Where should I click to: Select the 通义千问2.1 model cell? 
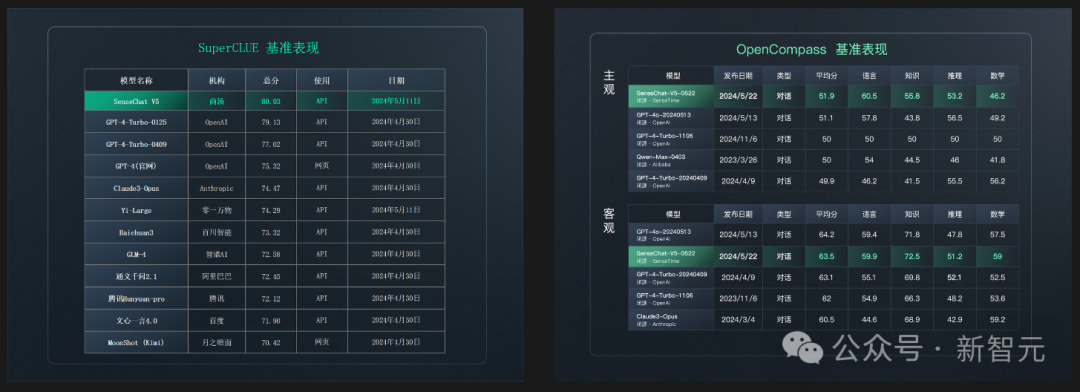tap(136, 276)
